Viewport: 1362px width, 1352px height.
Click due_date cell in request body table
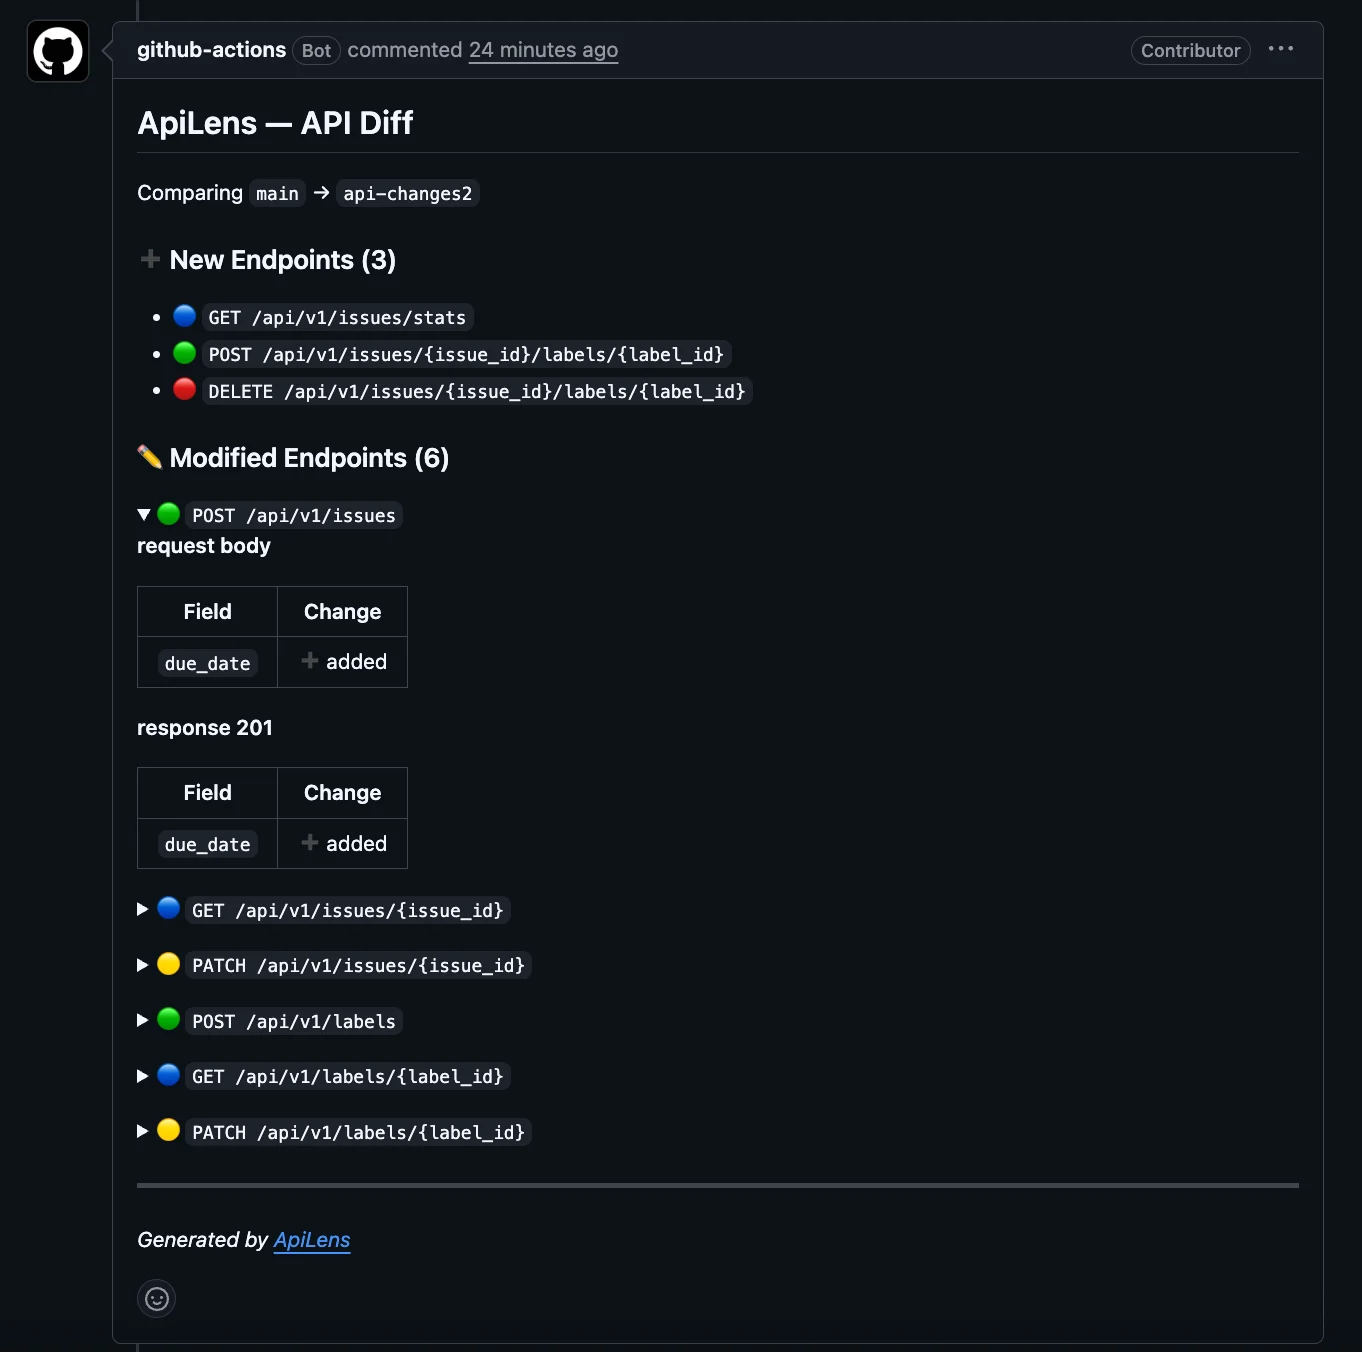(208, 663)
